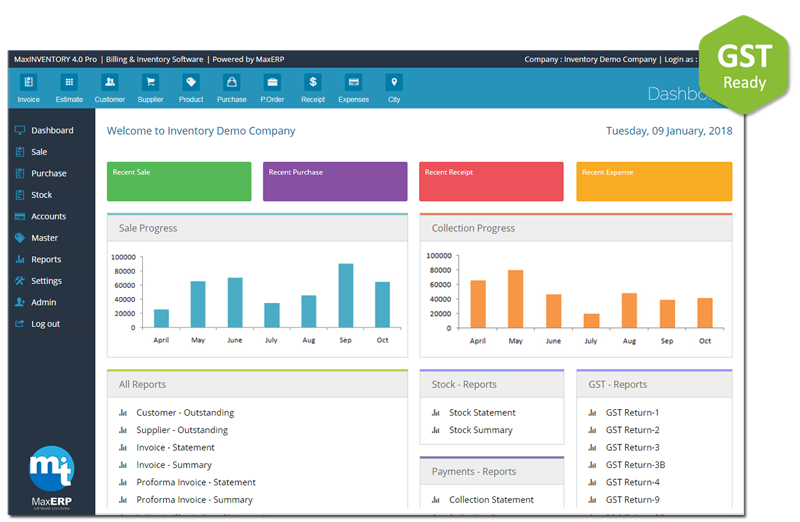800x522 pixels.
Task: Open Collection Statement report
Action: click(491, 500)
